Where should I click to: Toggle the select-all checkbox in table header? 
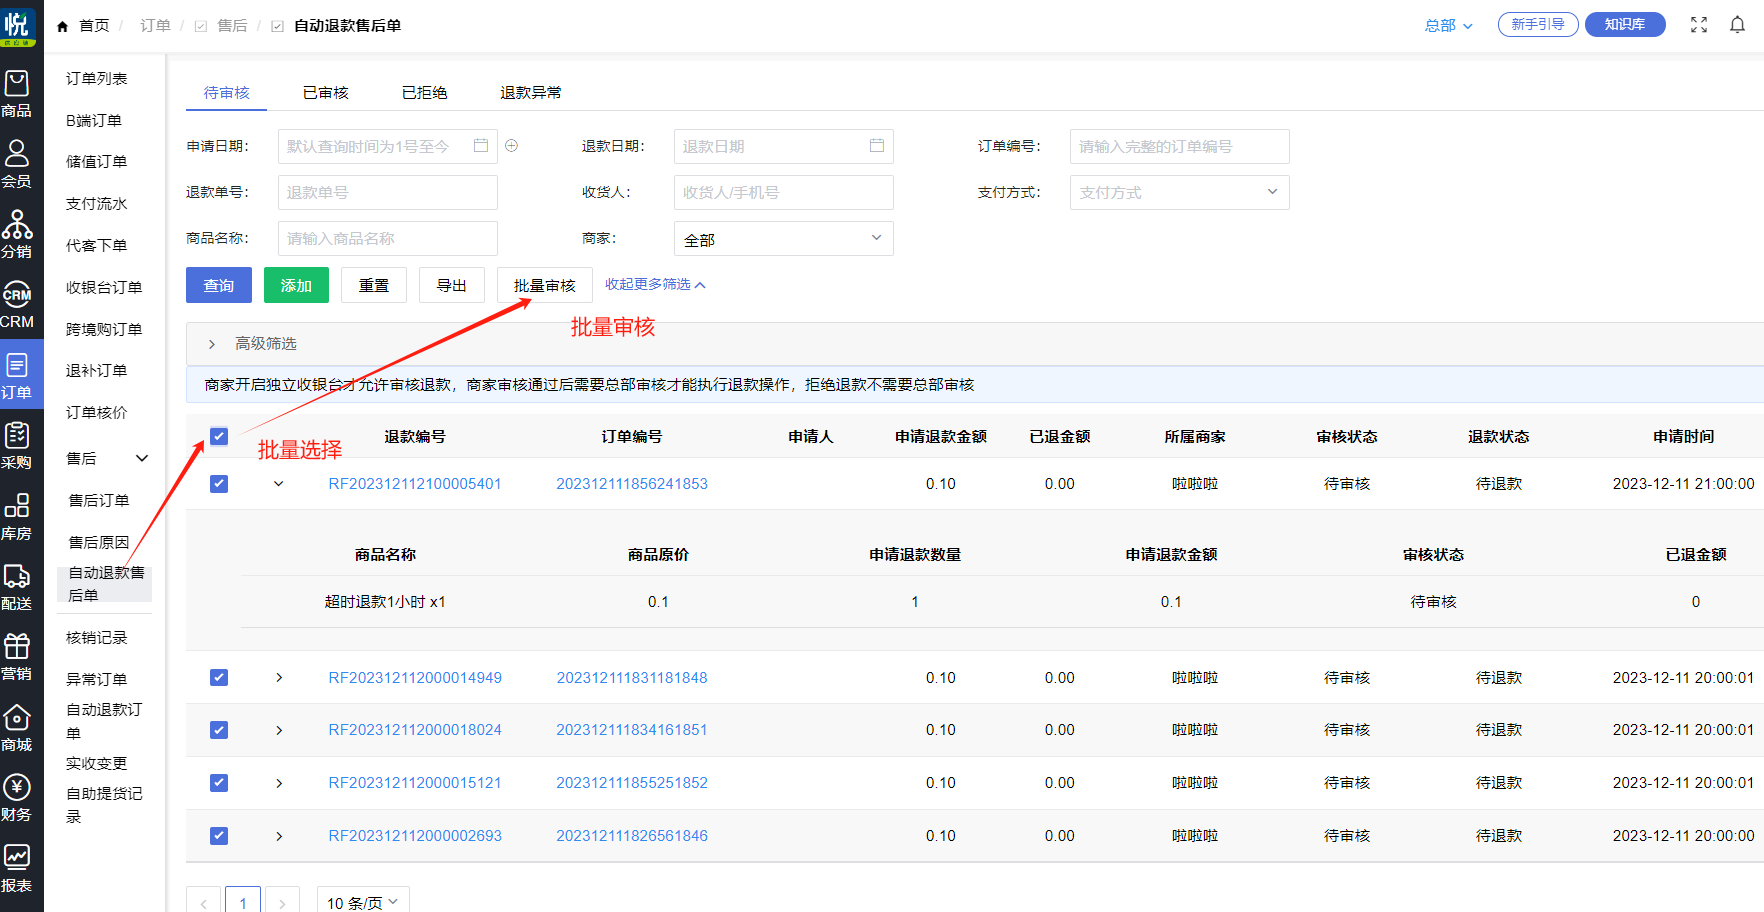pos(219,436)
